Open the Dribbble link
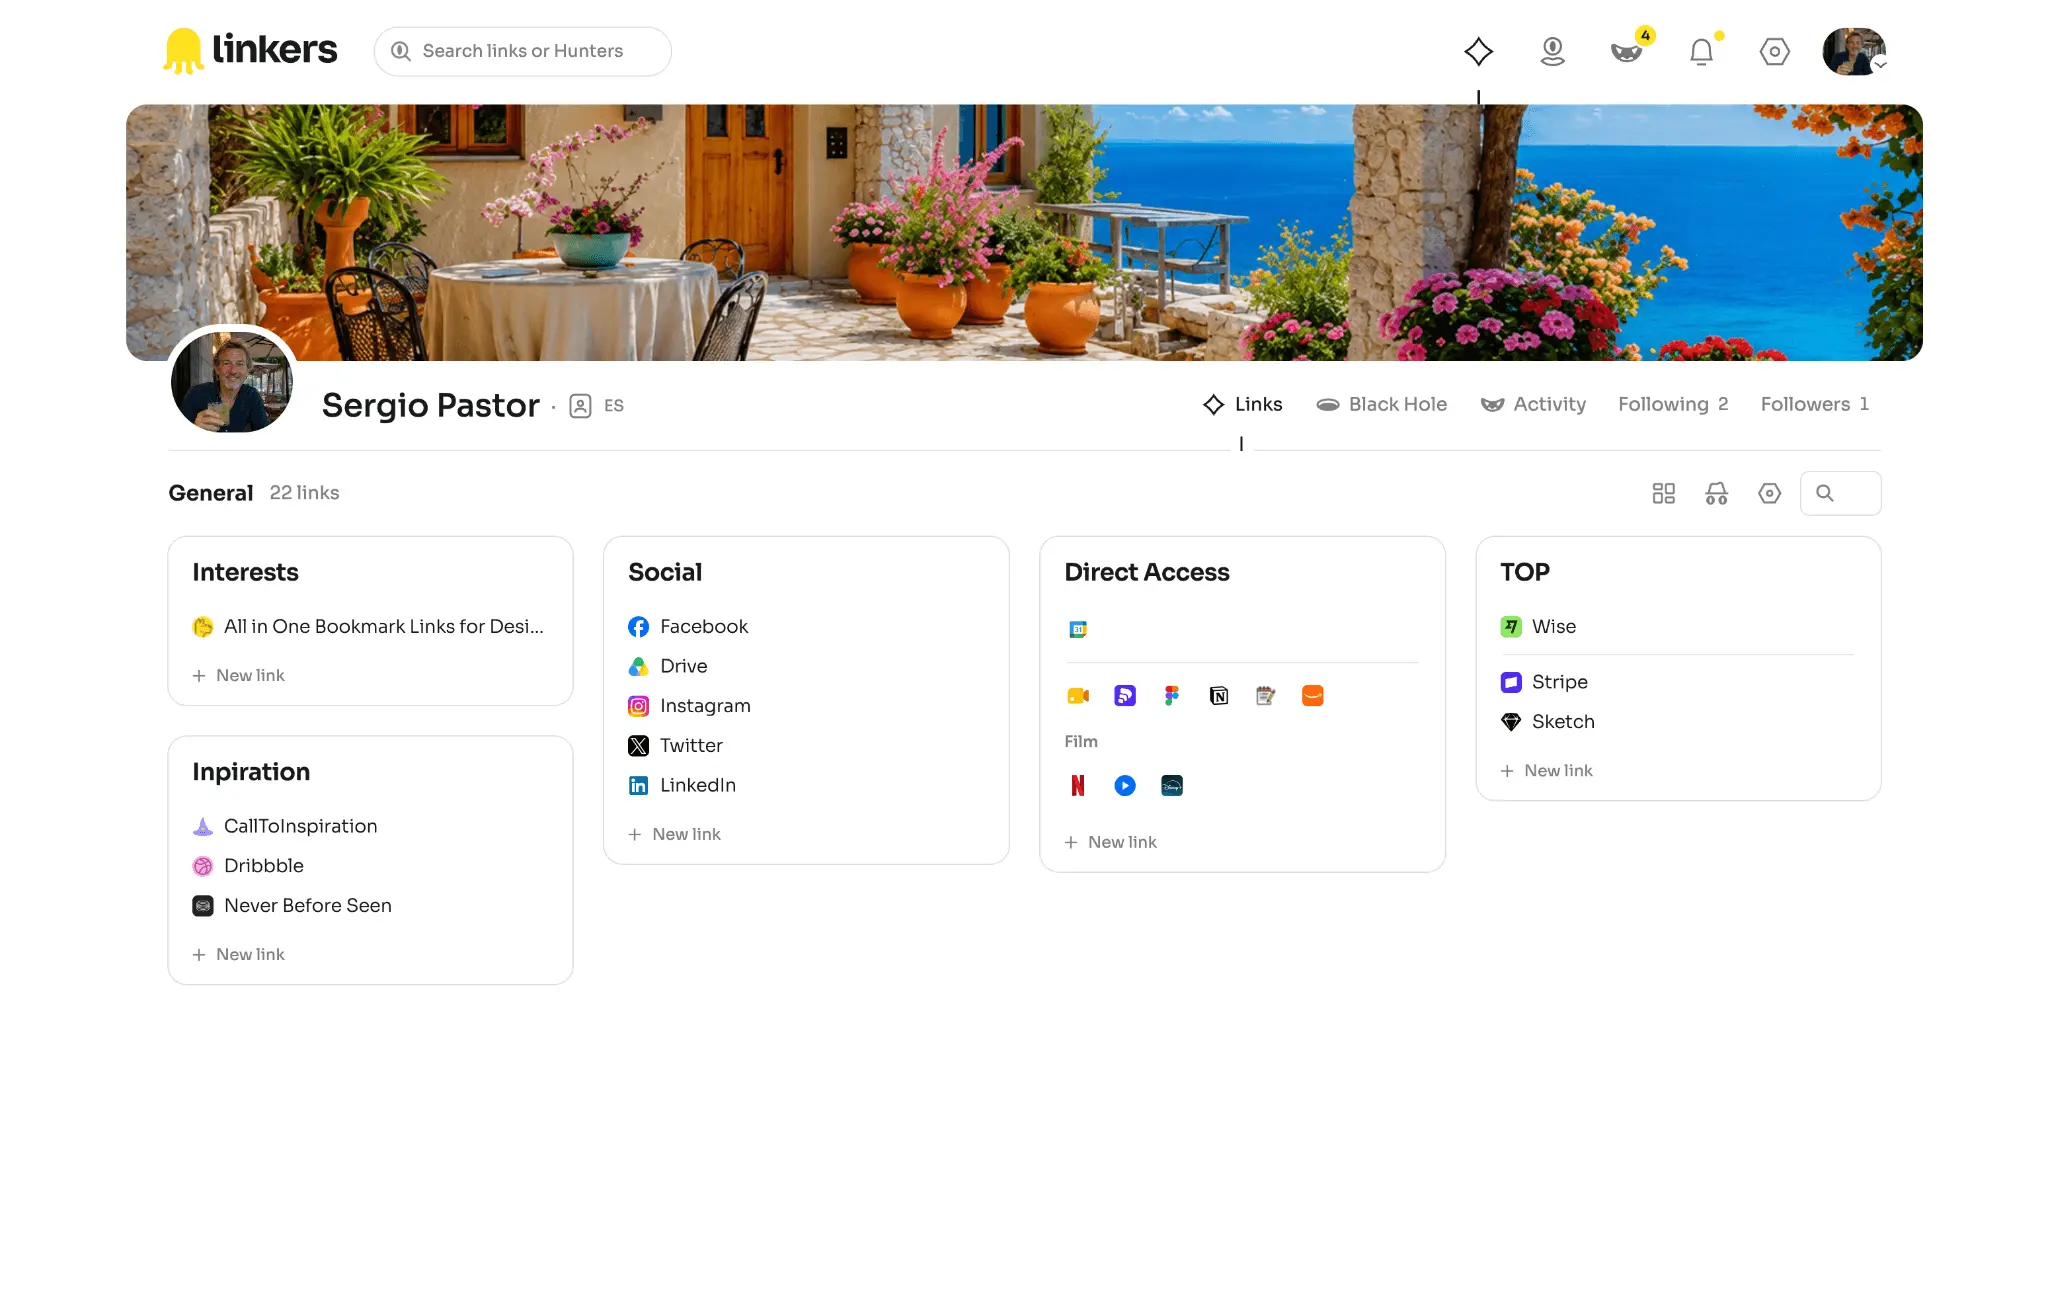This screenshot has height=1304, width=2048. [248, 866]
